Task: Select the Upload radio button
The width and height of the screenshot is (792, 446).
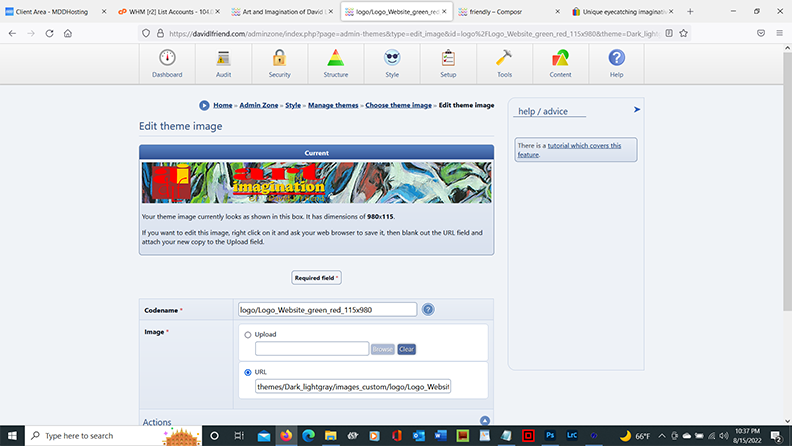Action: pos(247,334)
